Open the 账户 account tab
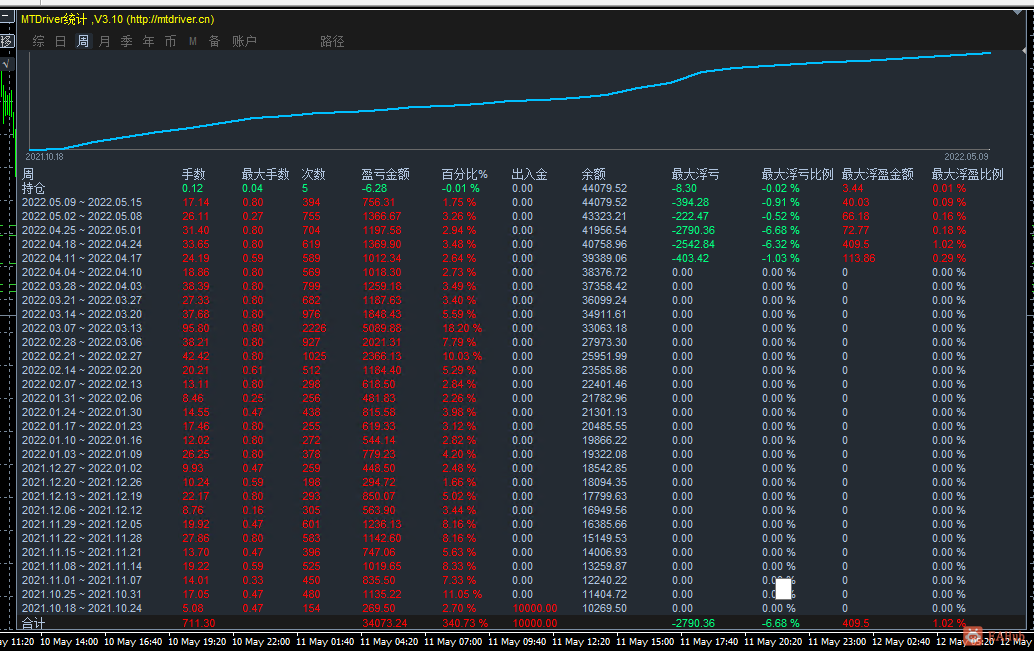The width and height of the screenshot is (1034, 651). pos(244,41)
